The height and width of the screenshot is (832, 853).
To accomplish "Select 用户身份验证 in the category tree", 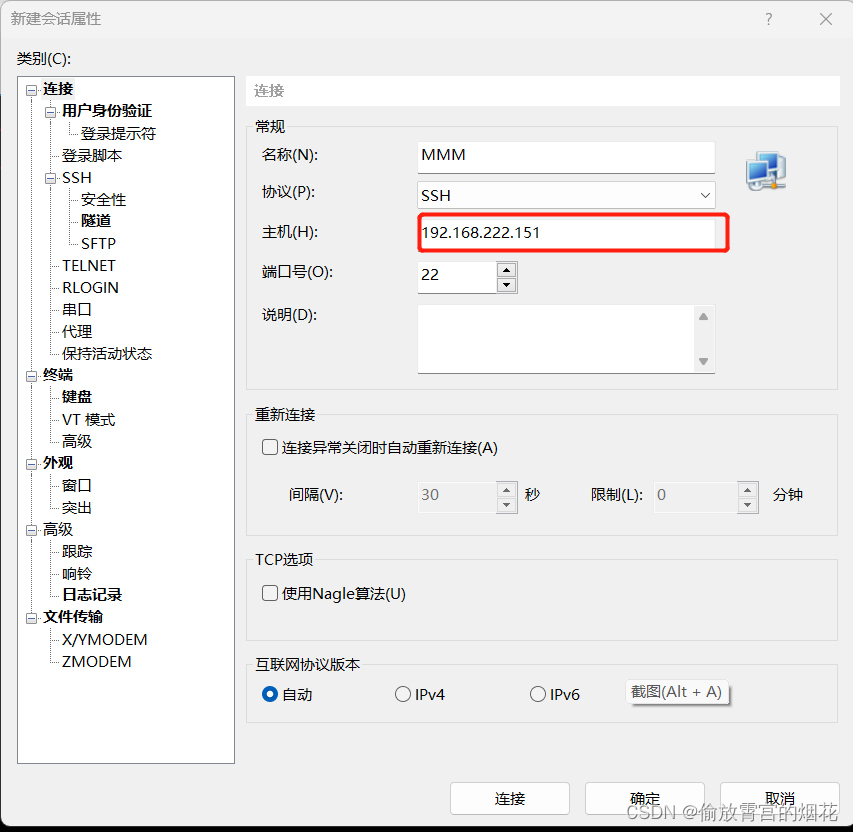I will 107,110.
